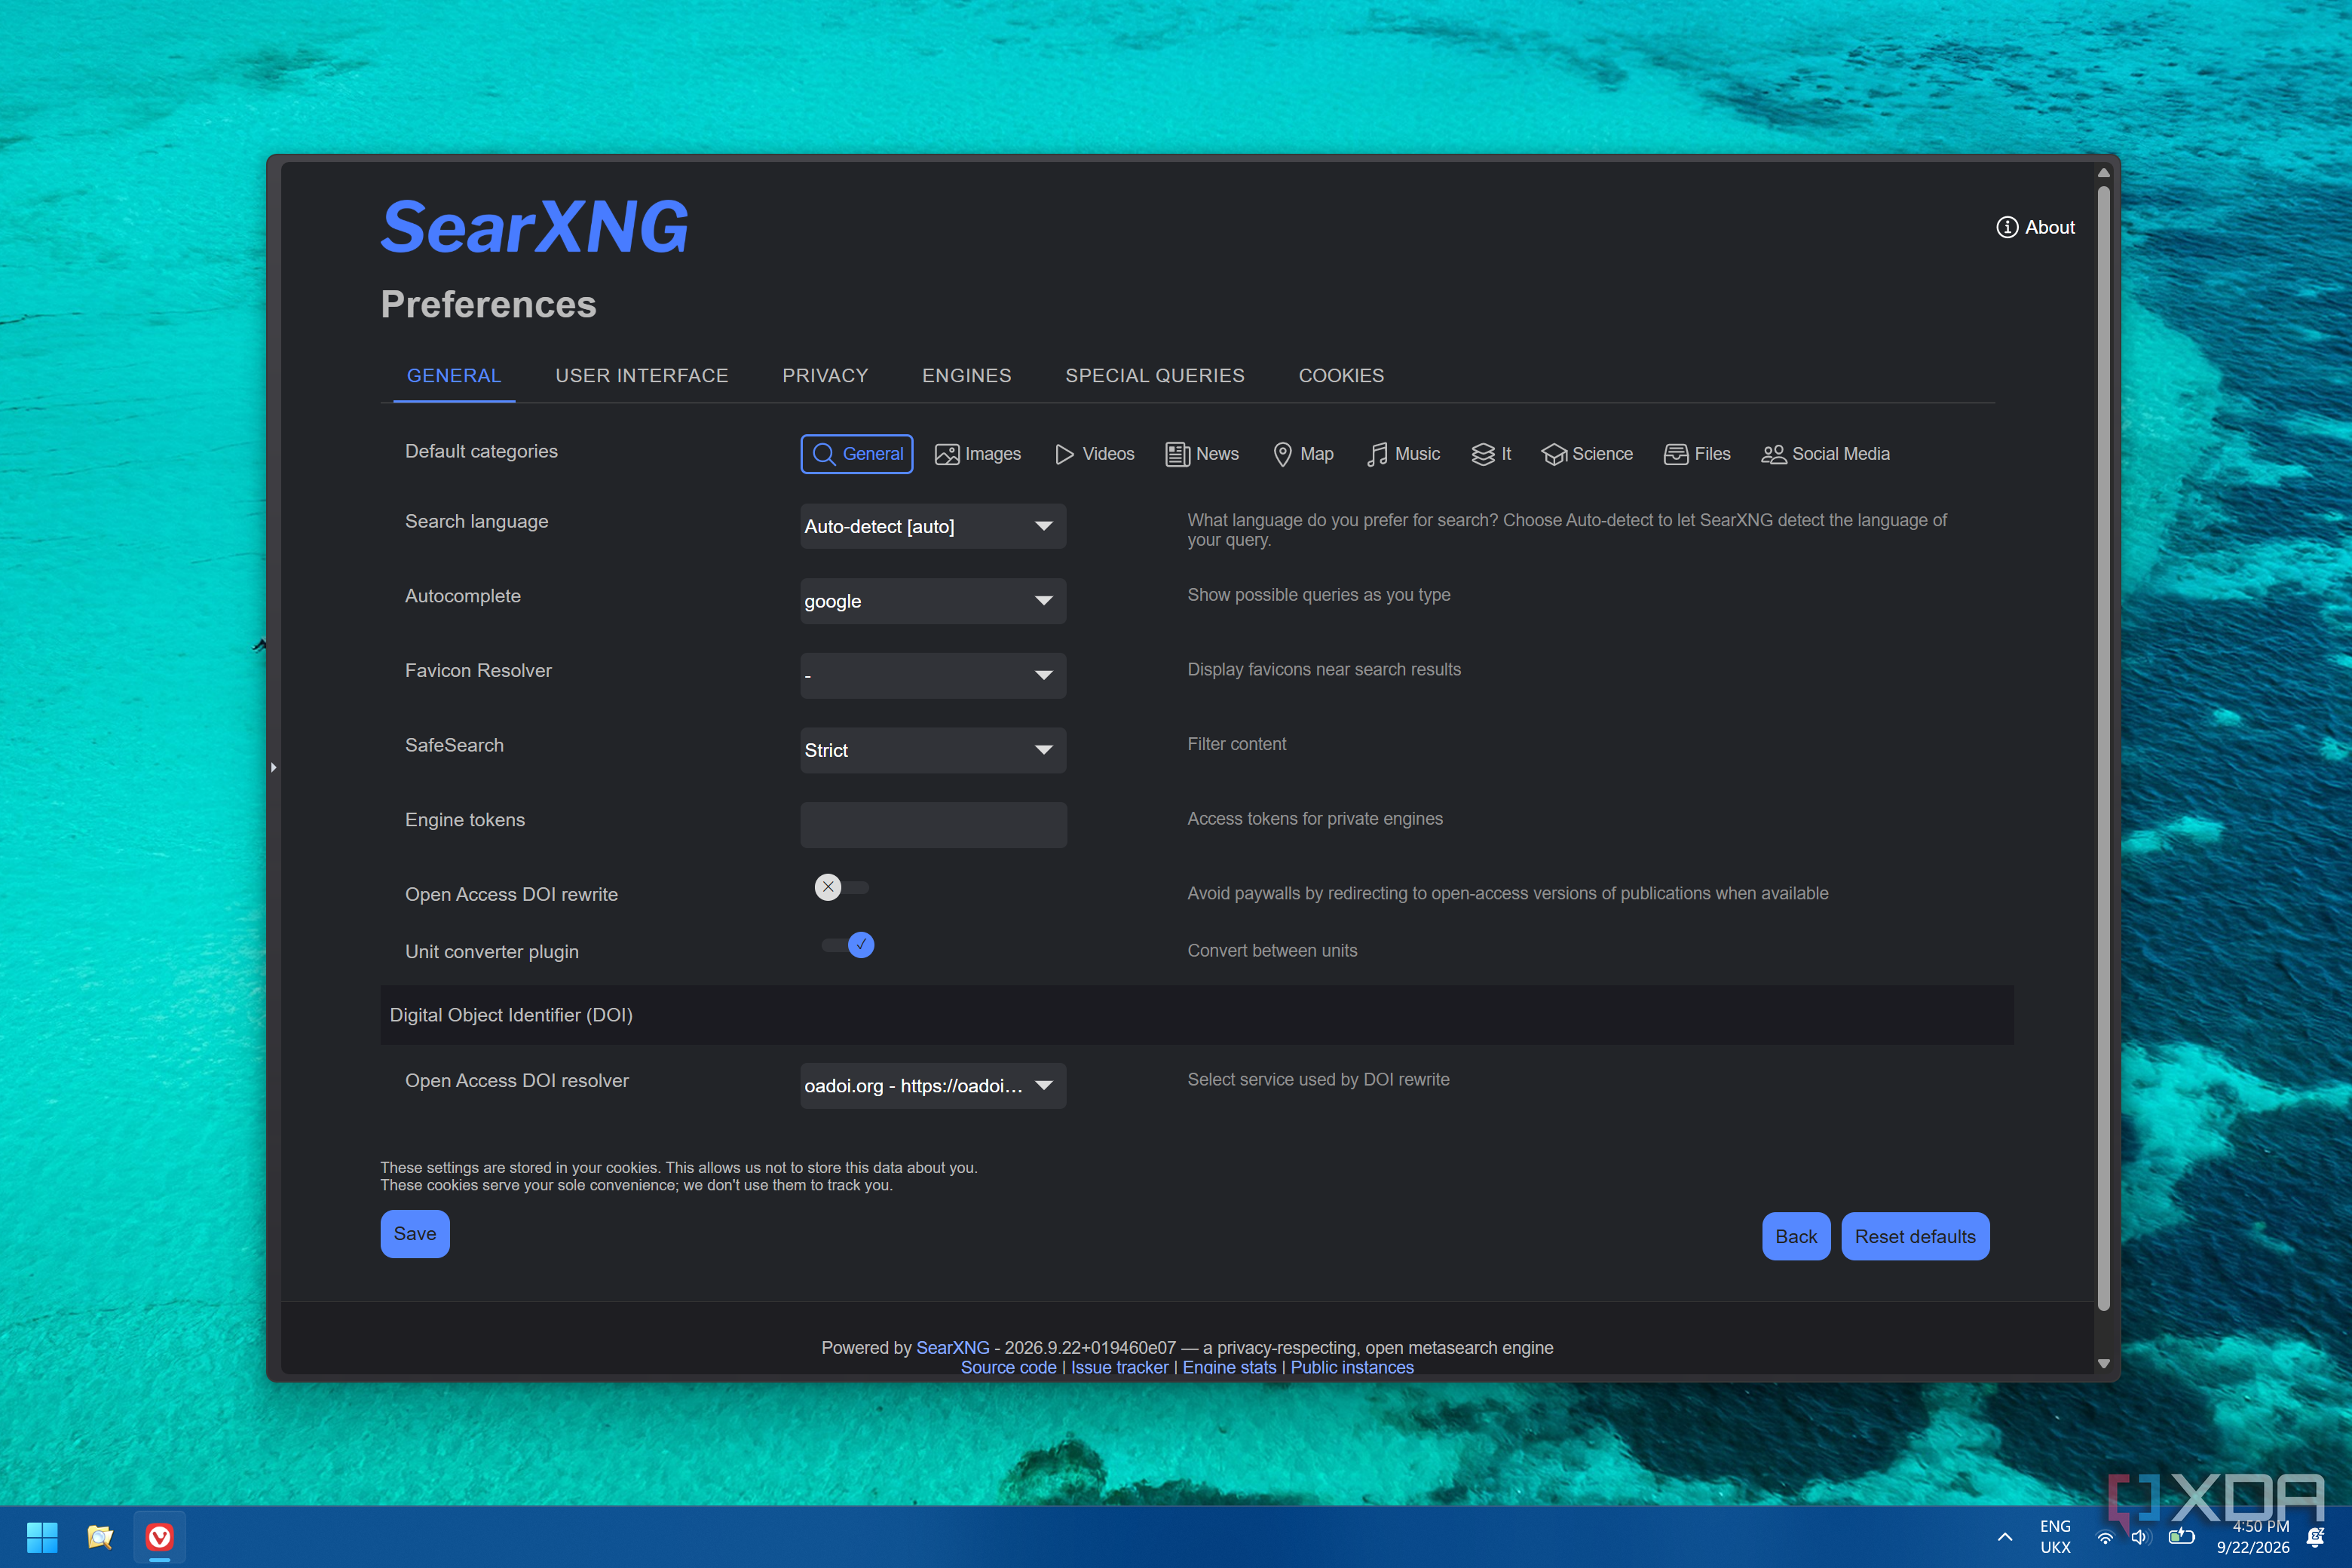Select the General category with magnifier icon
Image resolution: width=2352 pixels, height=1568 pixels.
[857, 454]
